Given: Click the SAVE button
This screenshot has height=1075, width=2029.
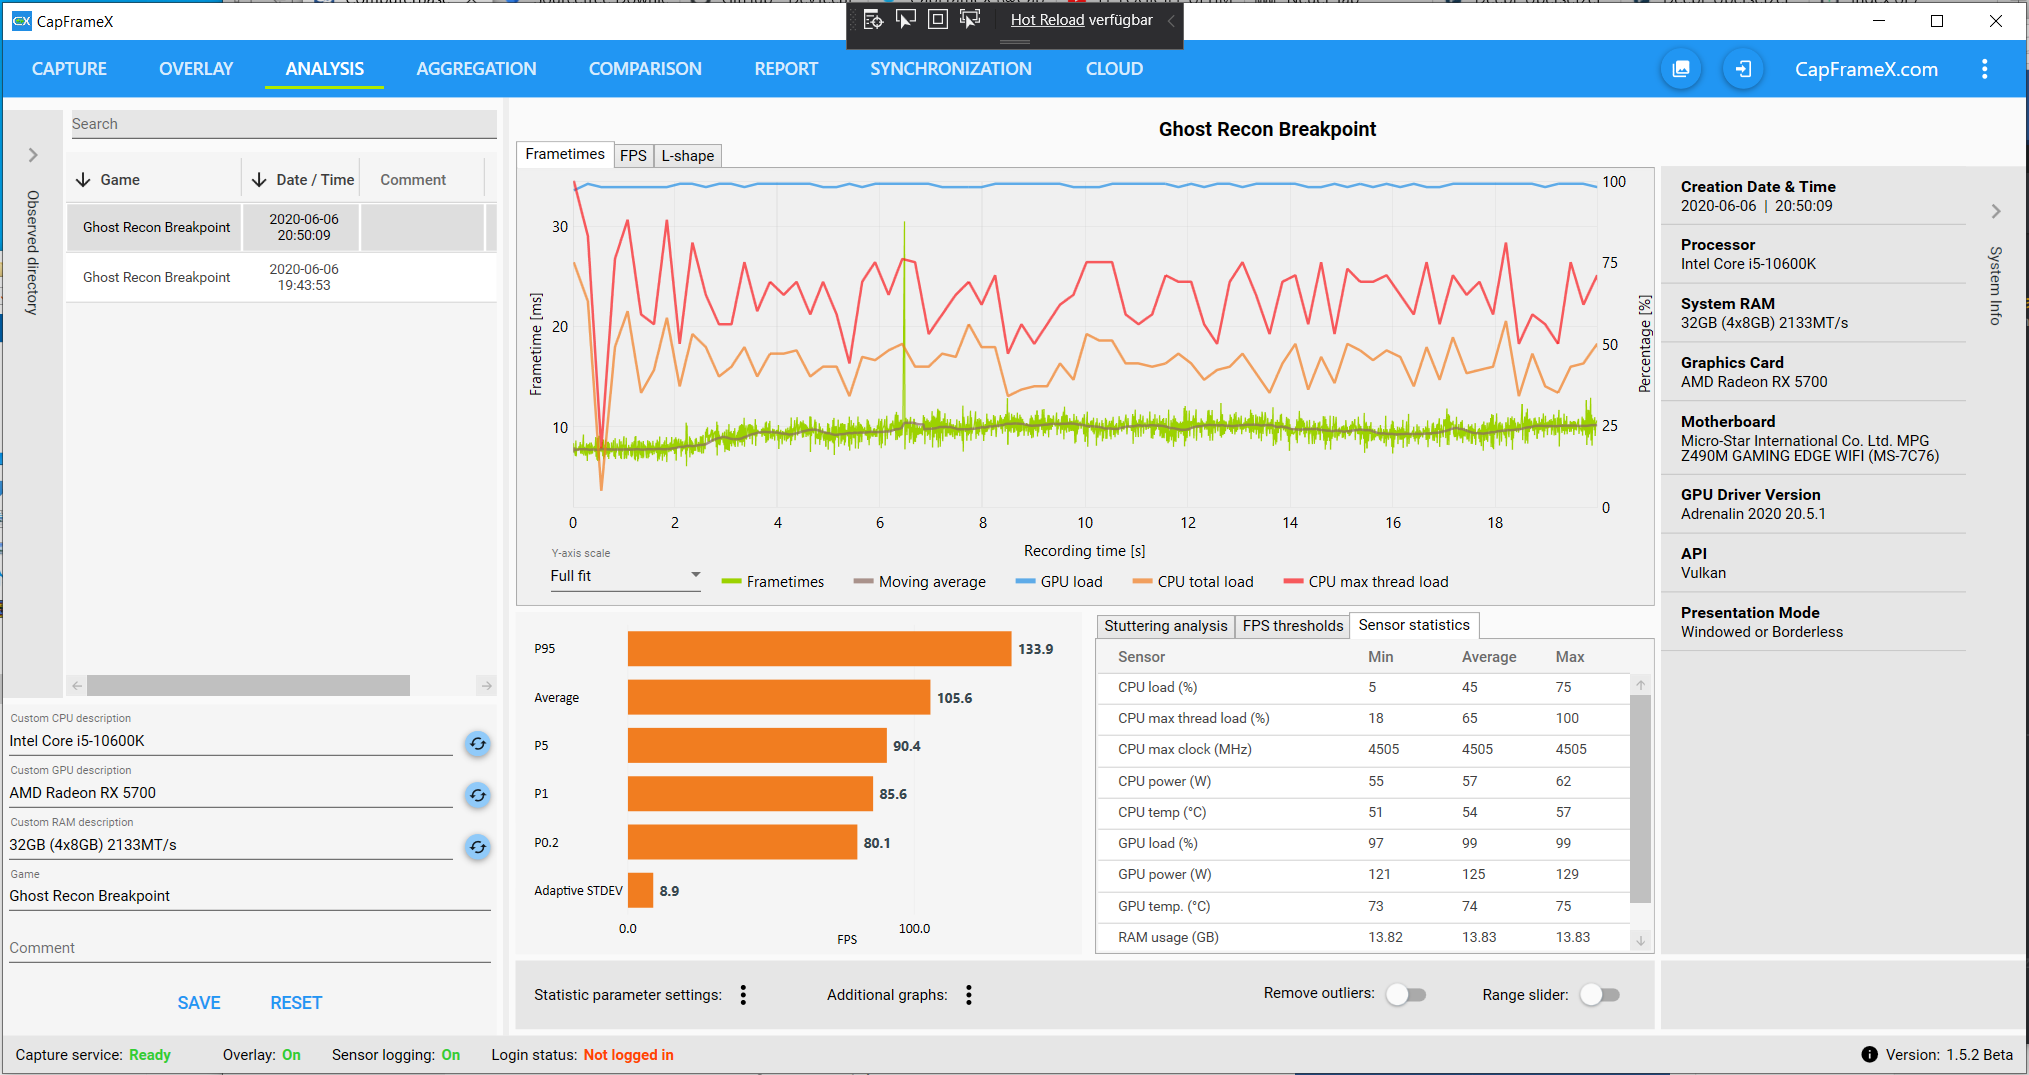Looking at the screenshot, I should click(199, 1003).
